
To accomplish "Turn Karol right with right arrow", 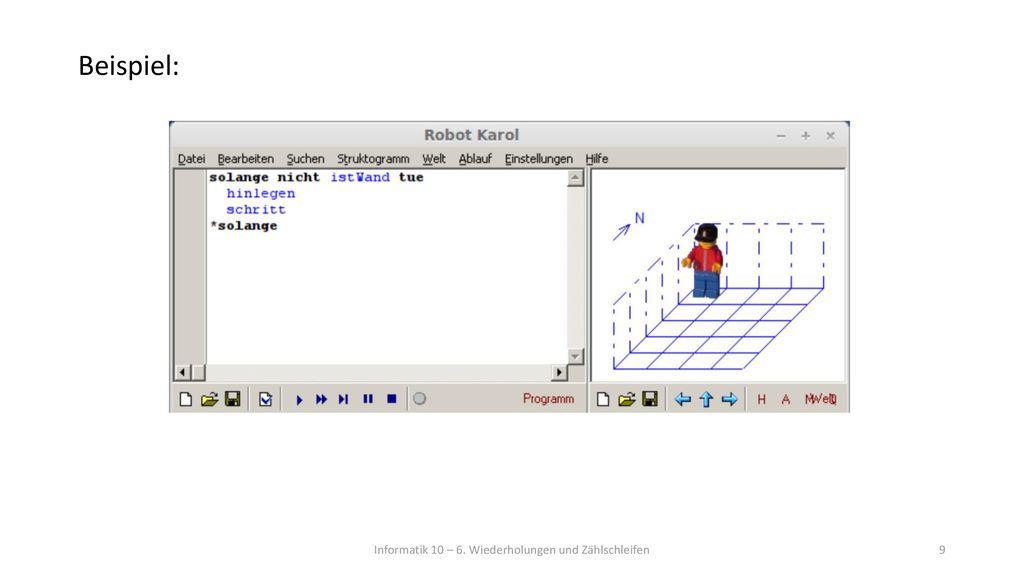I will point(729,399).
